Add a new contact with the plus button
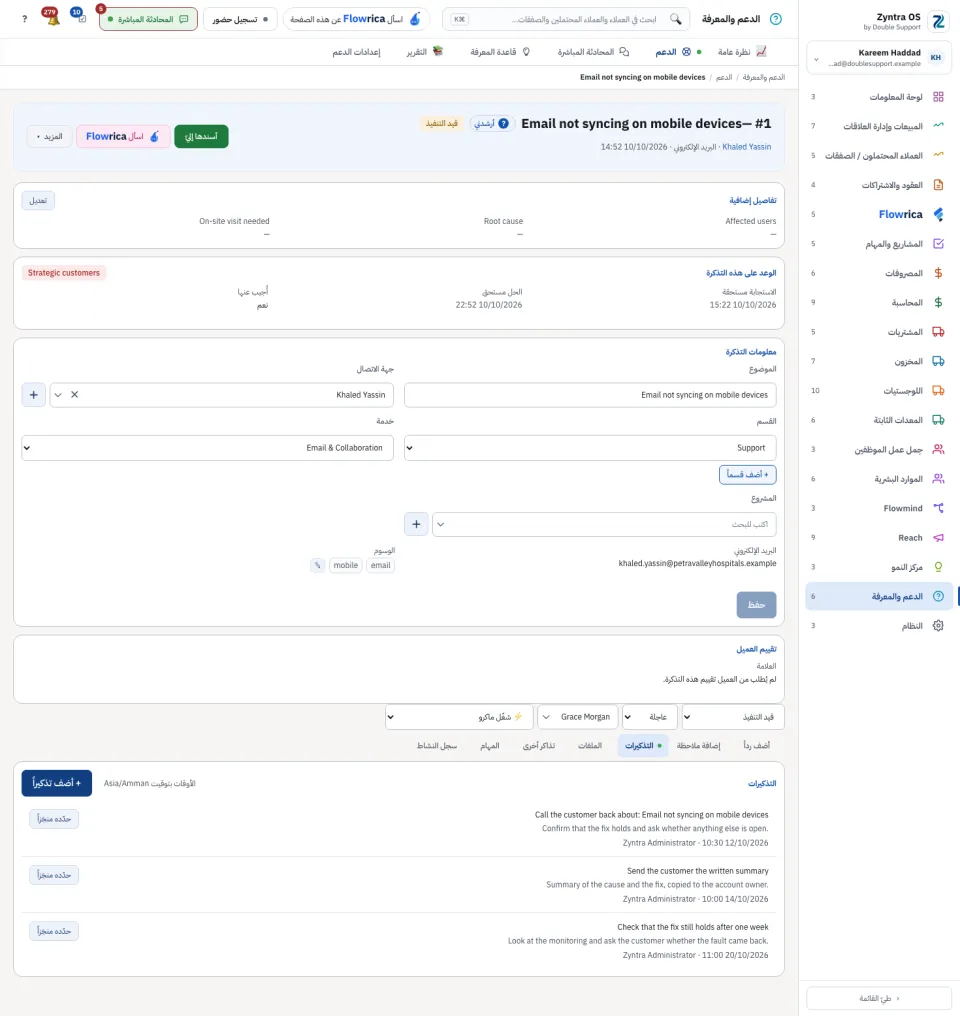 (x=34, y=395)
